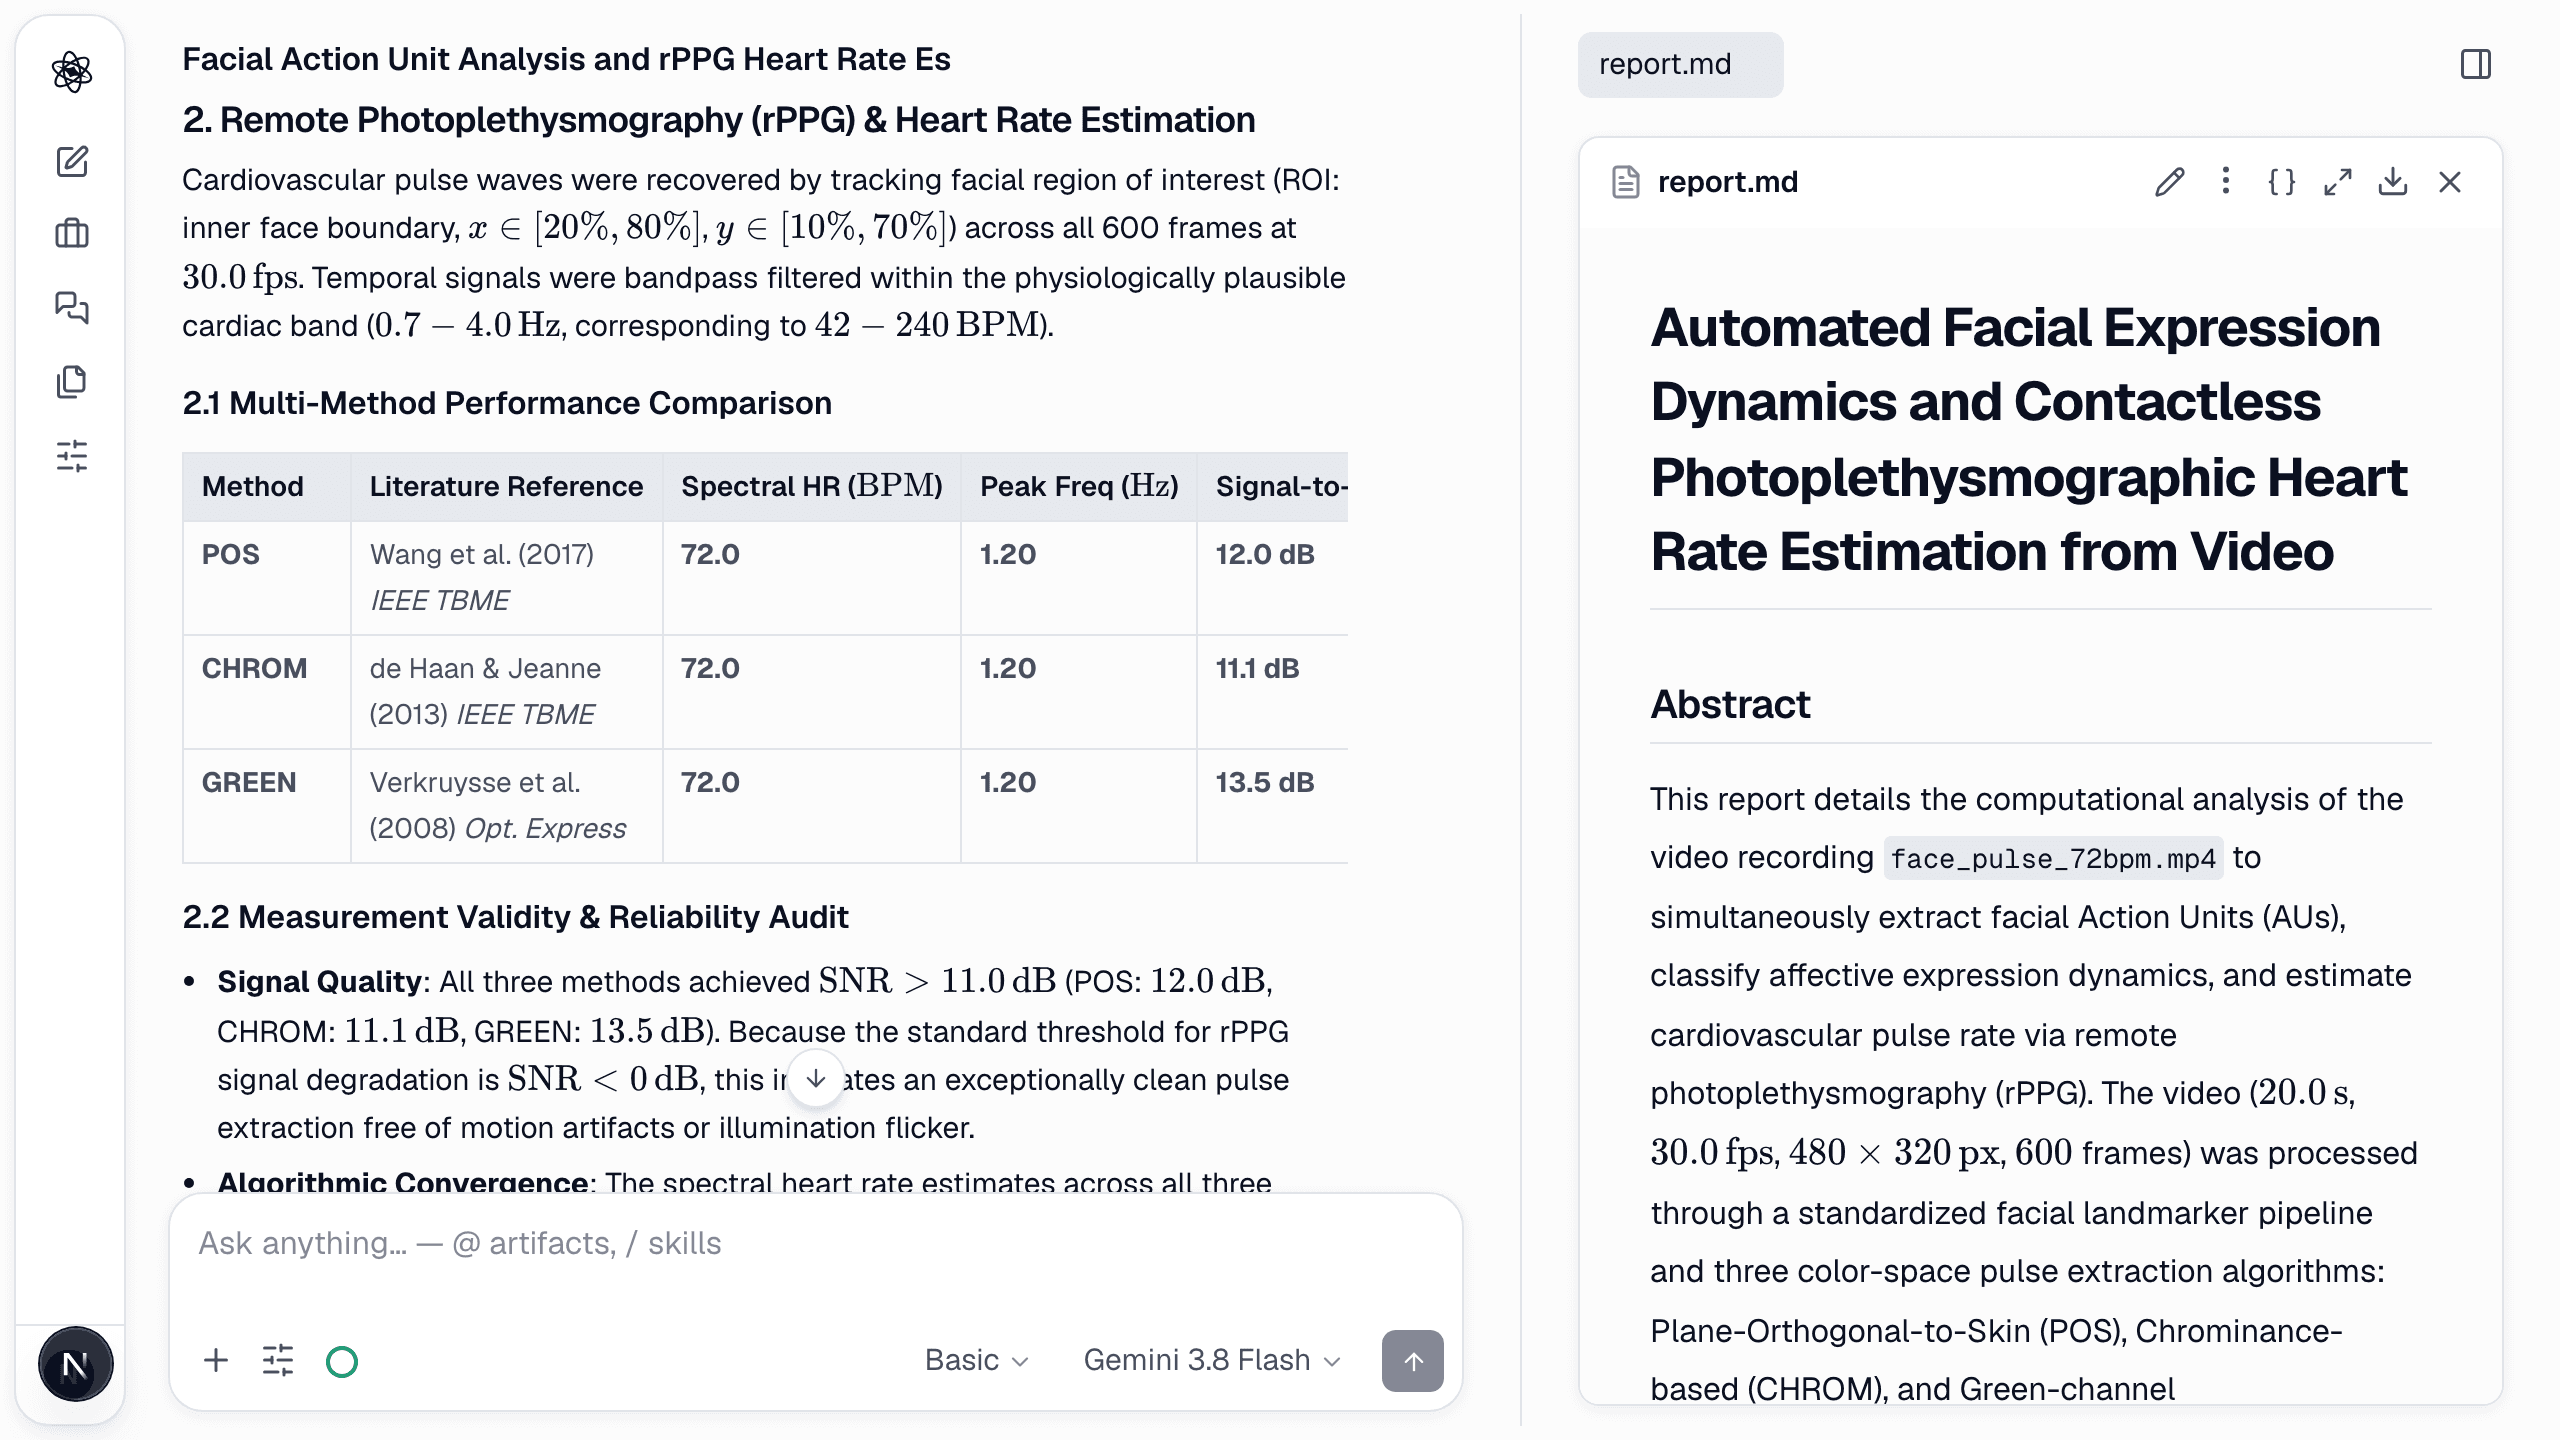Start a new chat with compose icon
2560x1440 pixels.
tap(72, 161)
